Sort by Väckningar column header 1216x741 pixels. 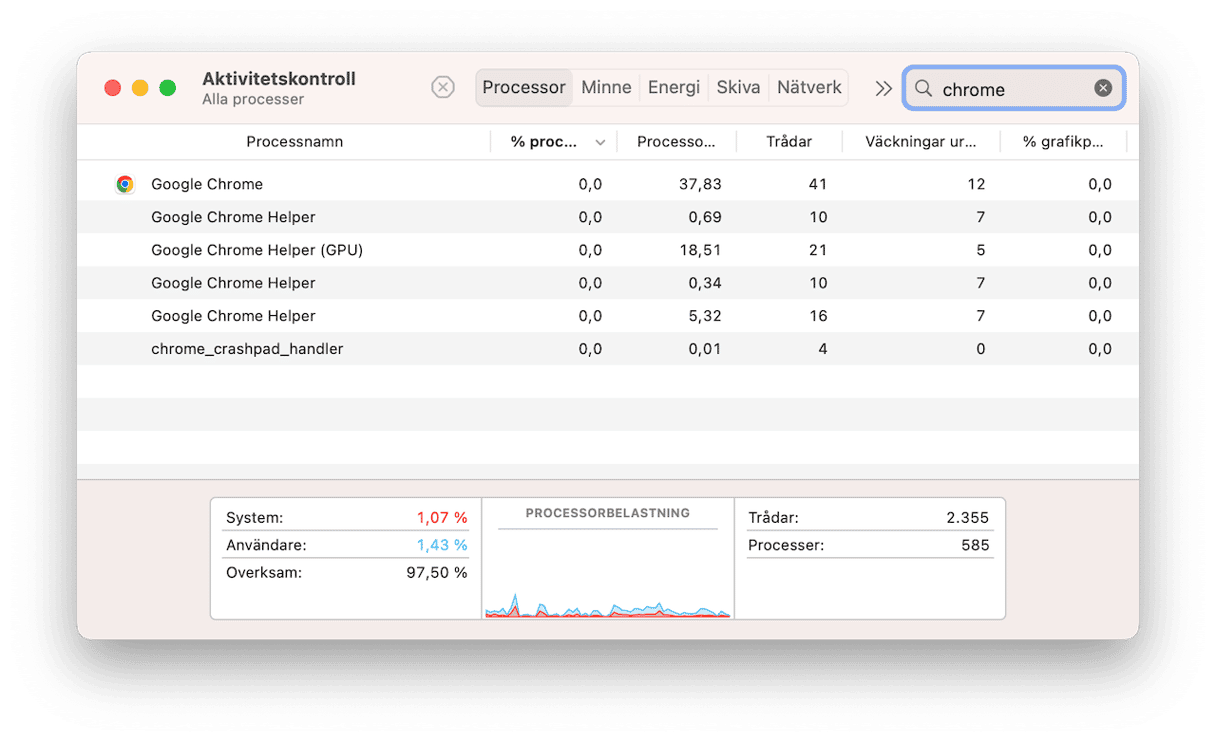920,142
